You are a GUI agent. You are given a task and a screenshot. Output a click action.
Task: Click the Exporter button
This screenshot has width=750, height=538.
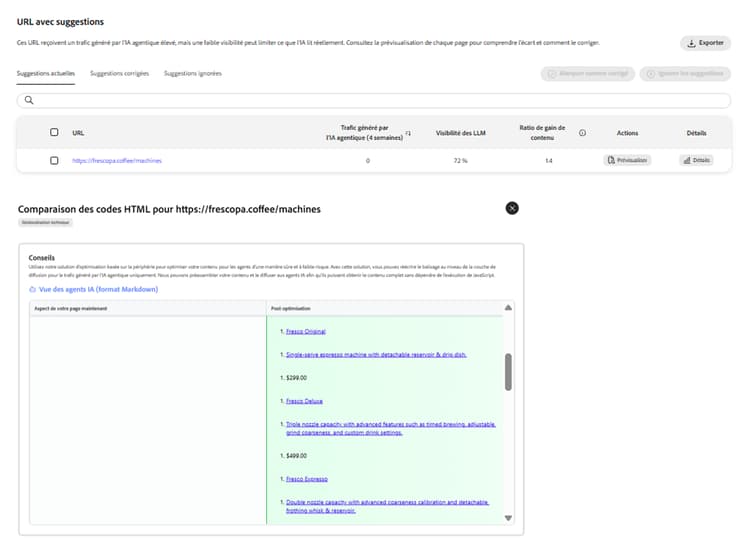[x=706, y=43]
